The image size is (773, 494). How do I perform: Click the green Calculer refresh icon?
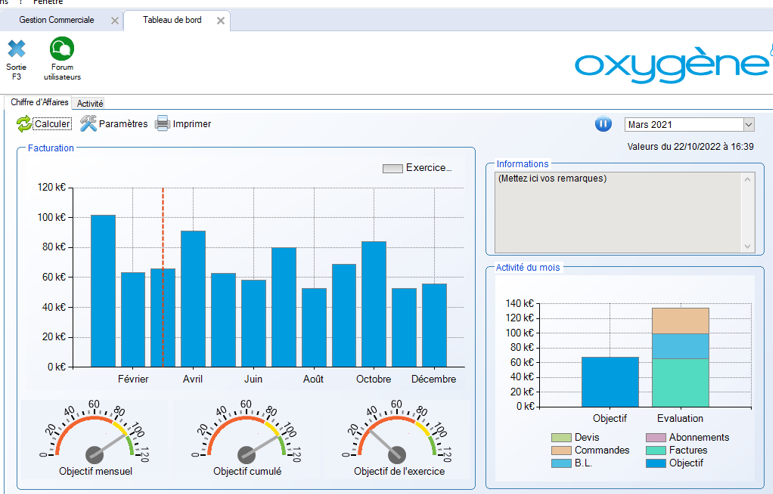click(24, 124)
